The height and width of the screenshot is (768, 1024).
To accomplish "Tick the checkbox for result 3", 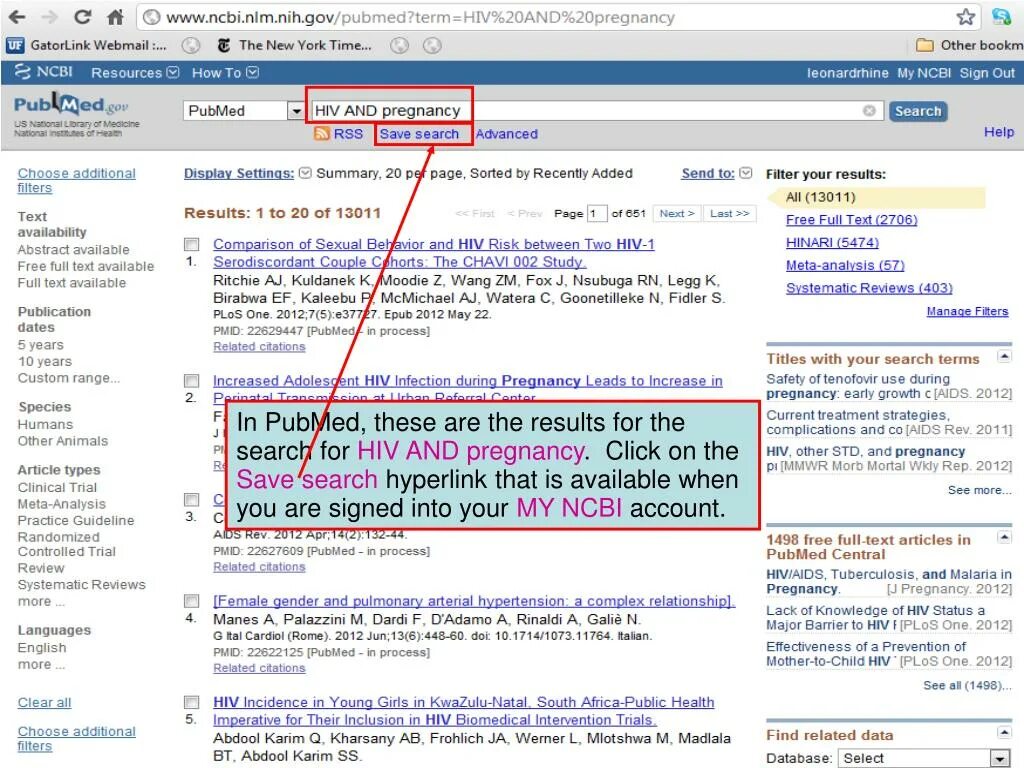I will (191, 500).
